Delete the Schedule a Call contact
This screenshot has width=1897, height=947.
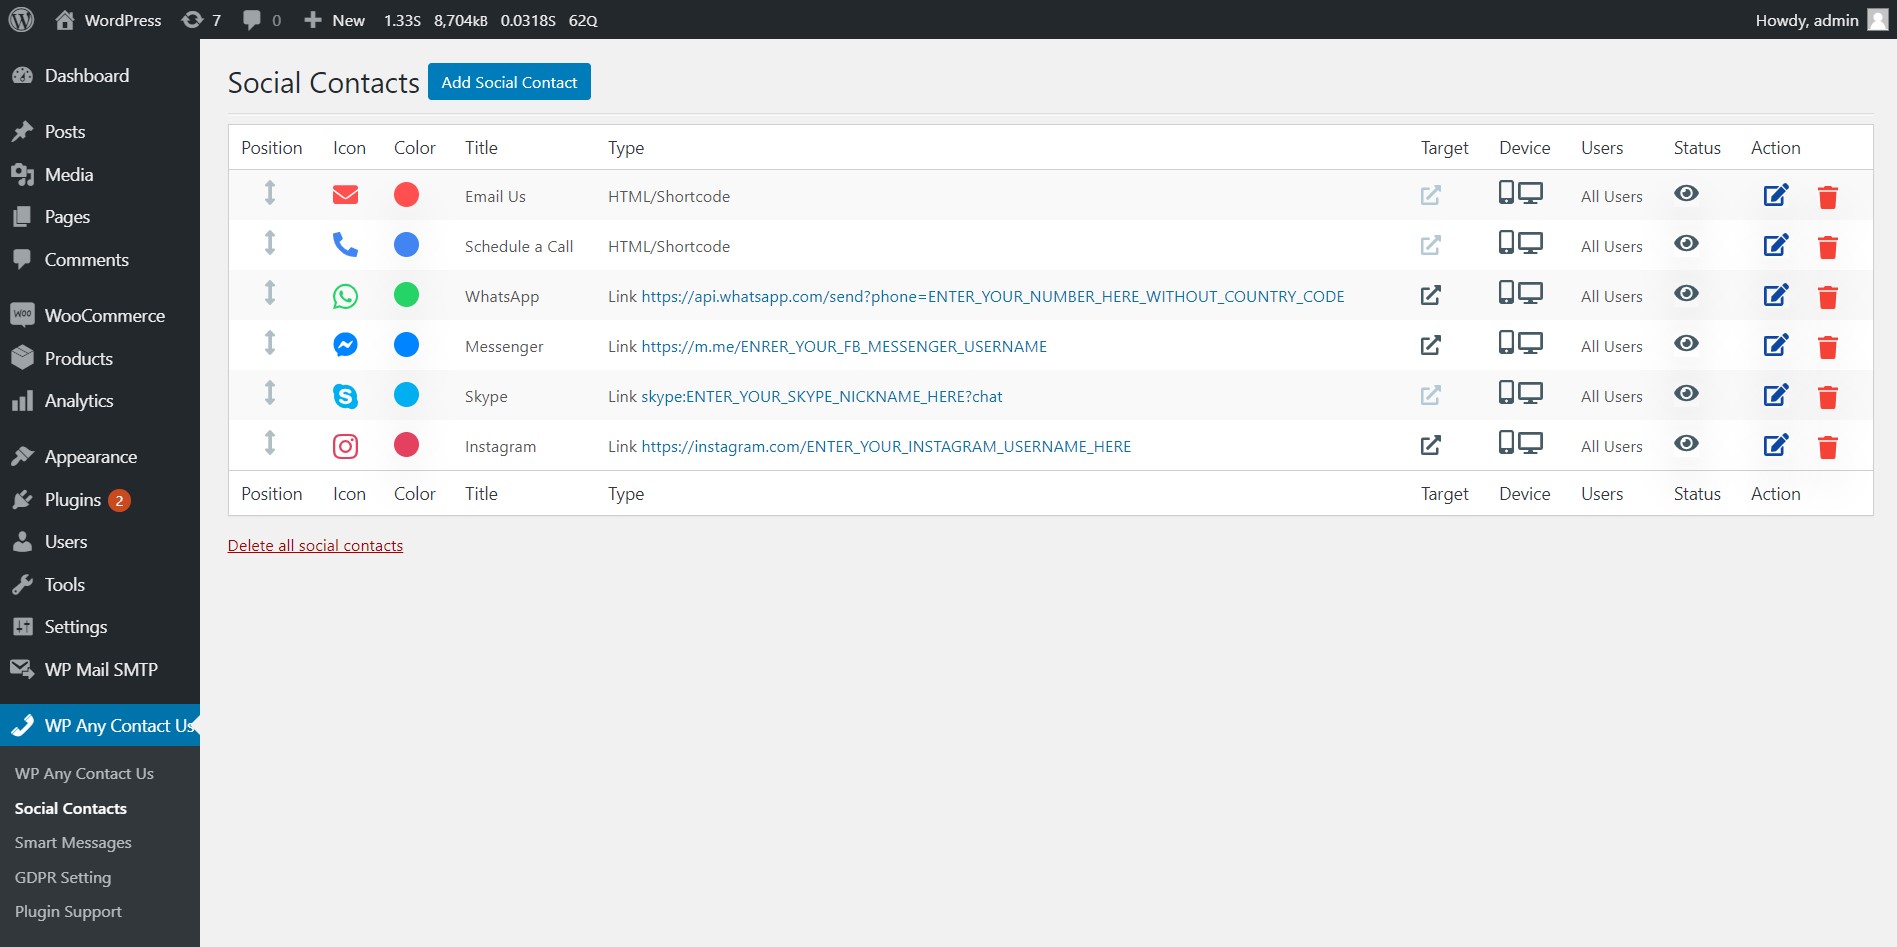pos(1827,247)
